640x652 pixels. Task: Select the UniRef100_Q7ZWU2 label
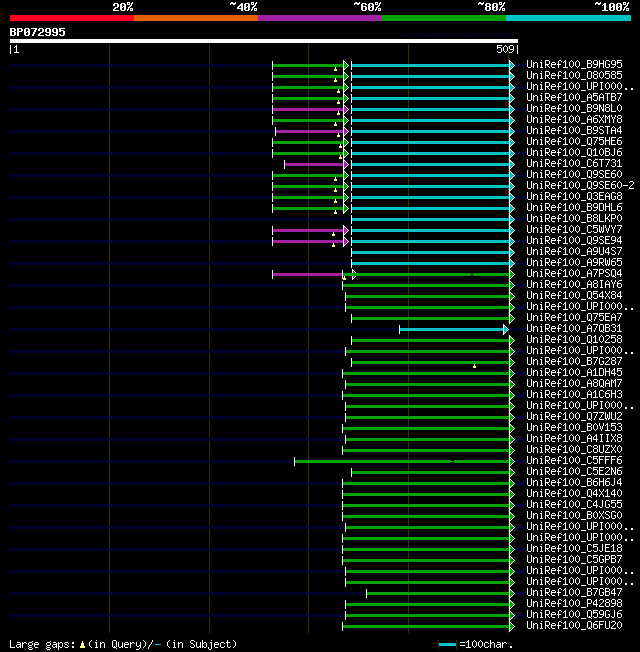(x=574, y=417)
